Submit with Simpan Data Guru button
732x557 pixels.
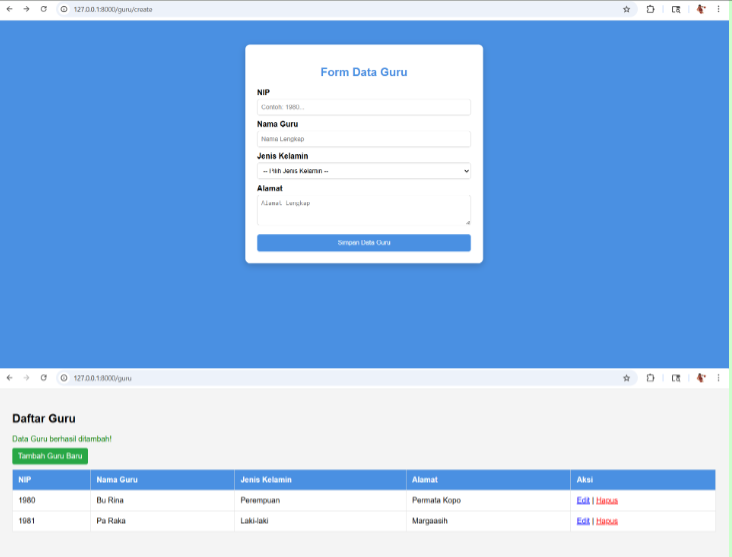click(364, 243)
